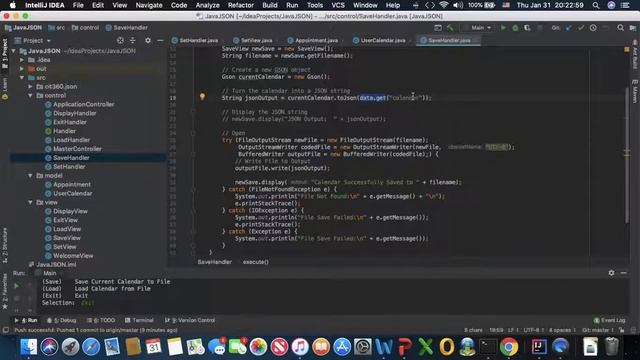Click the Git commit checkmark icon
Viewport: 640px width, 360px height.
pos(581,28)
